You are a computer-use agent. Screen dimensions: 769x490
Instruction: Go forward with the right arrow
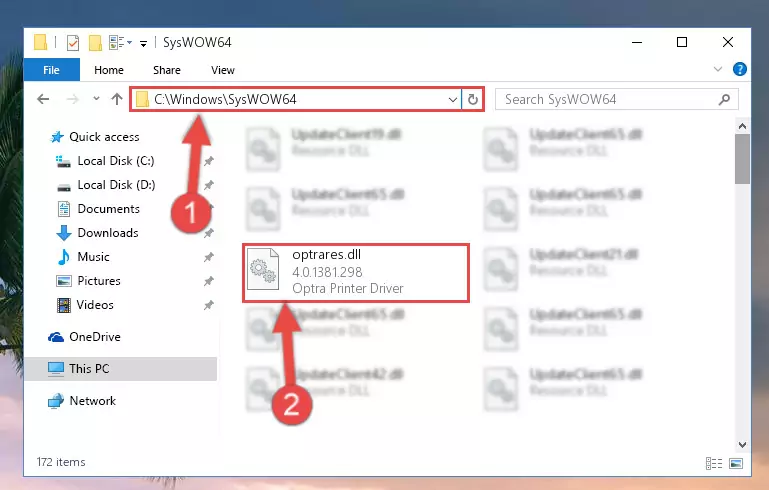coord(73,99)
